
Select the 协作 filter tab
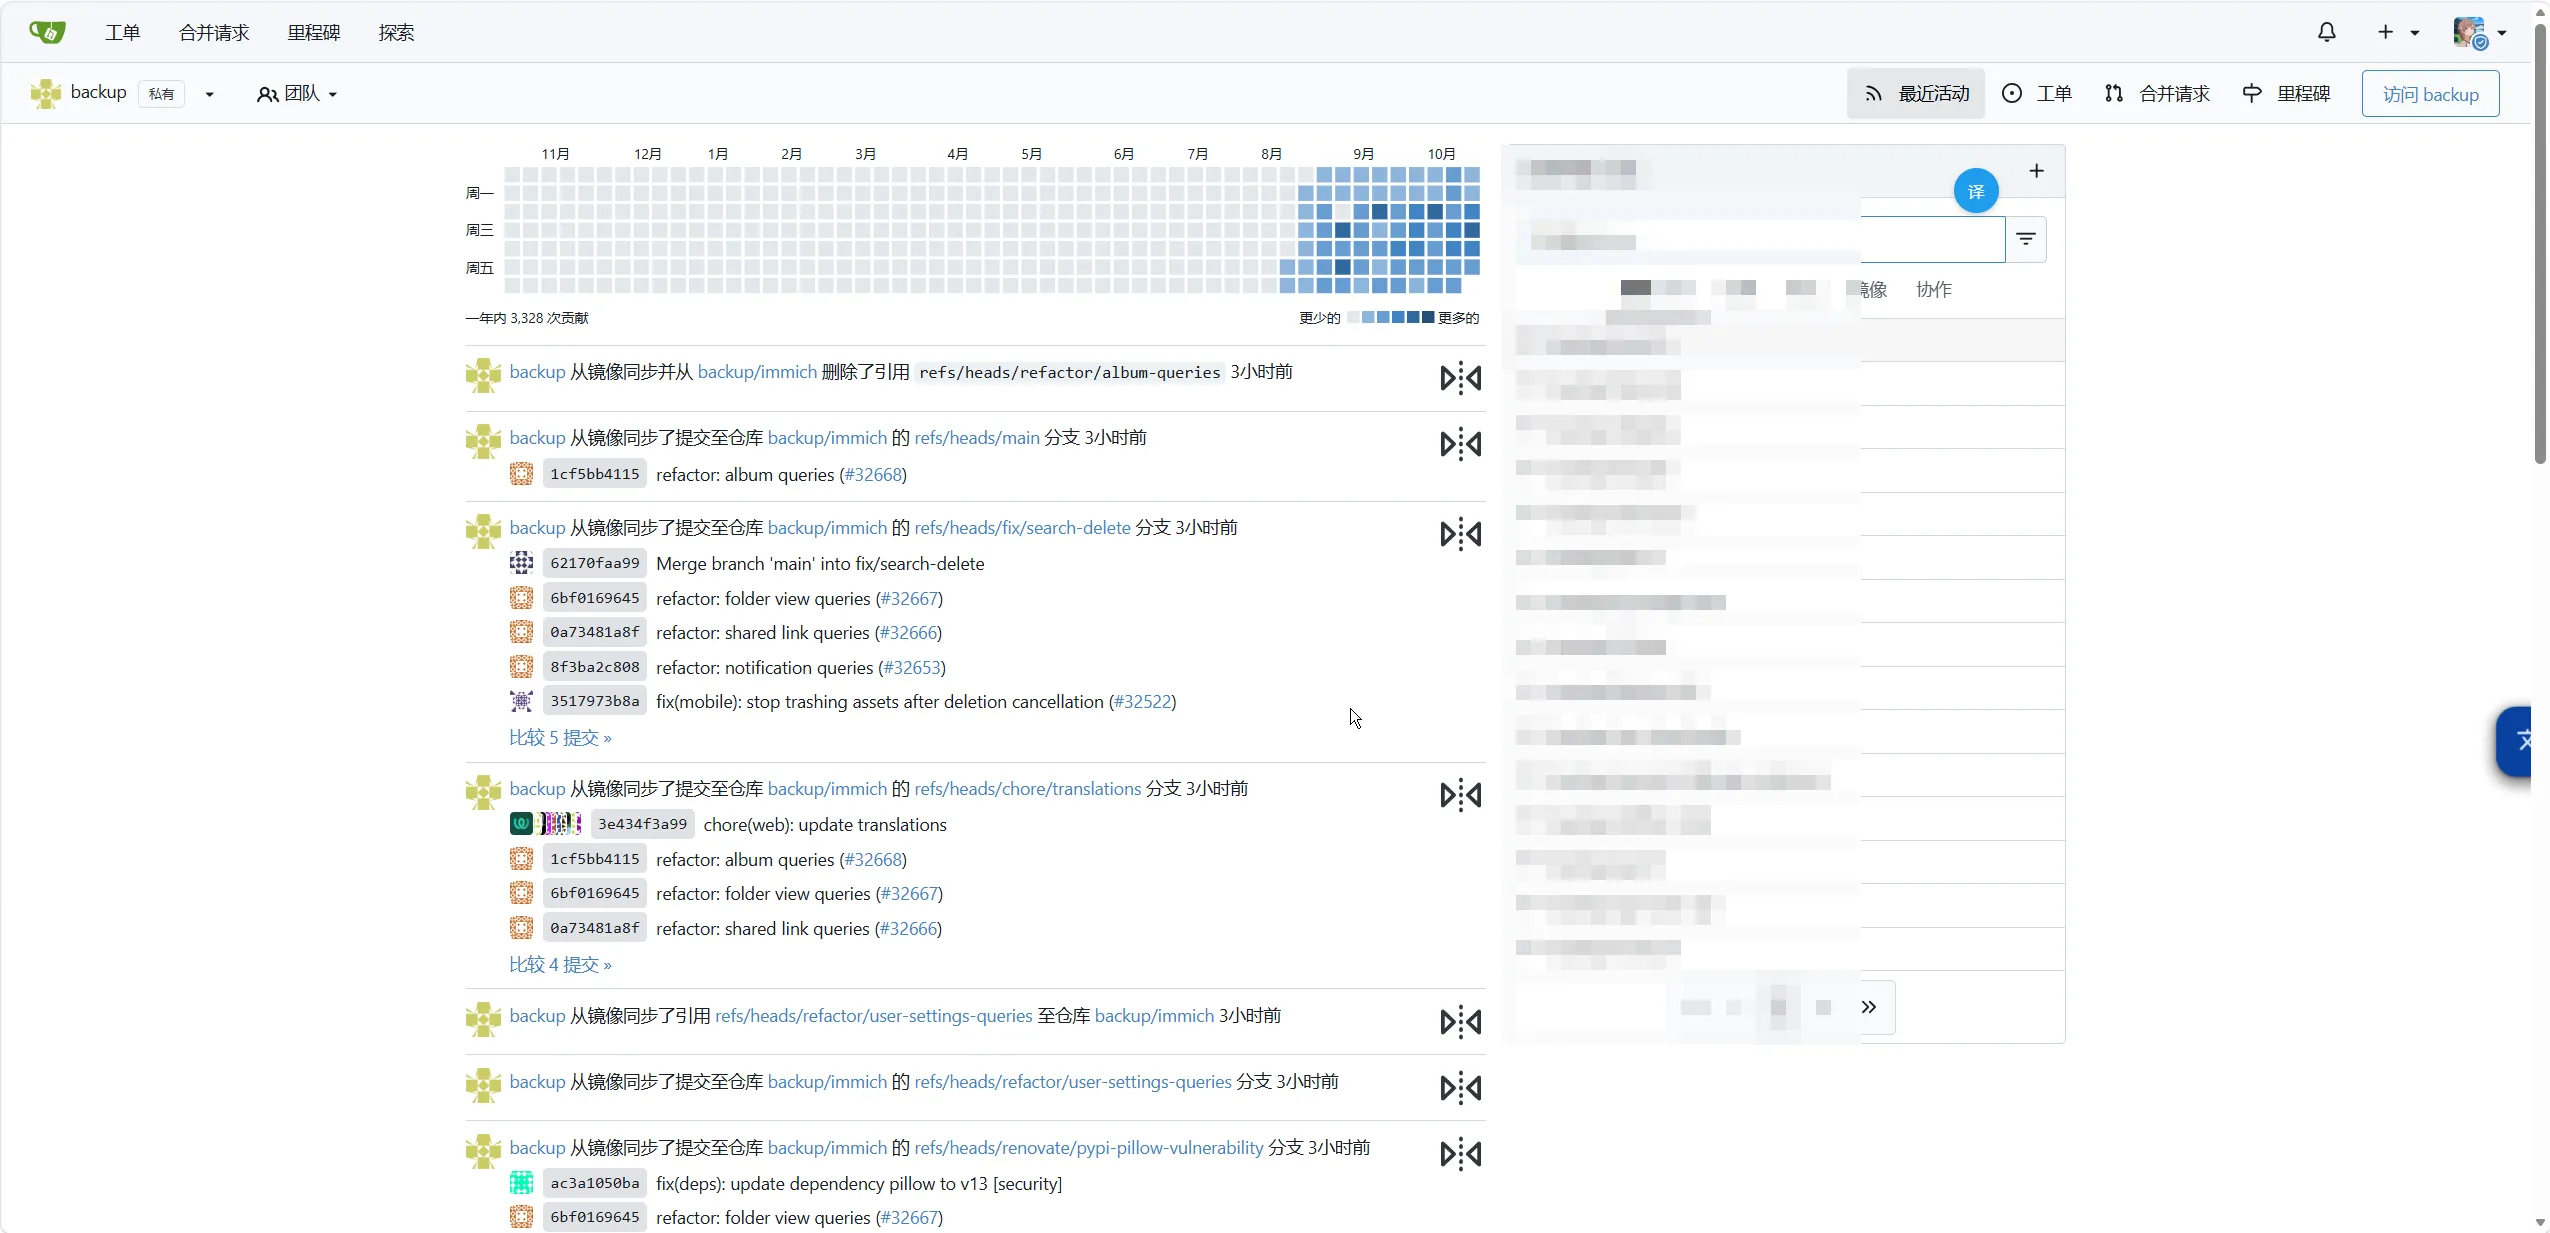(1933, 289)
